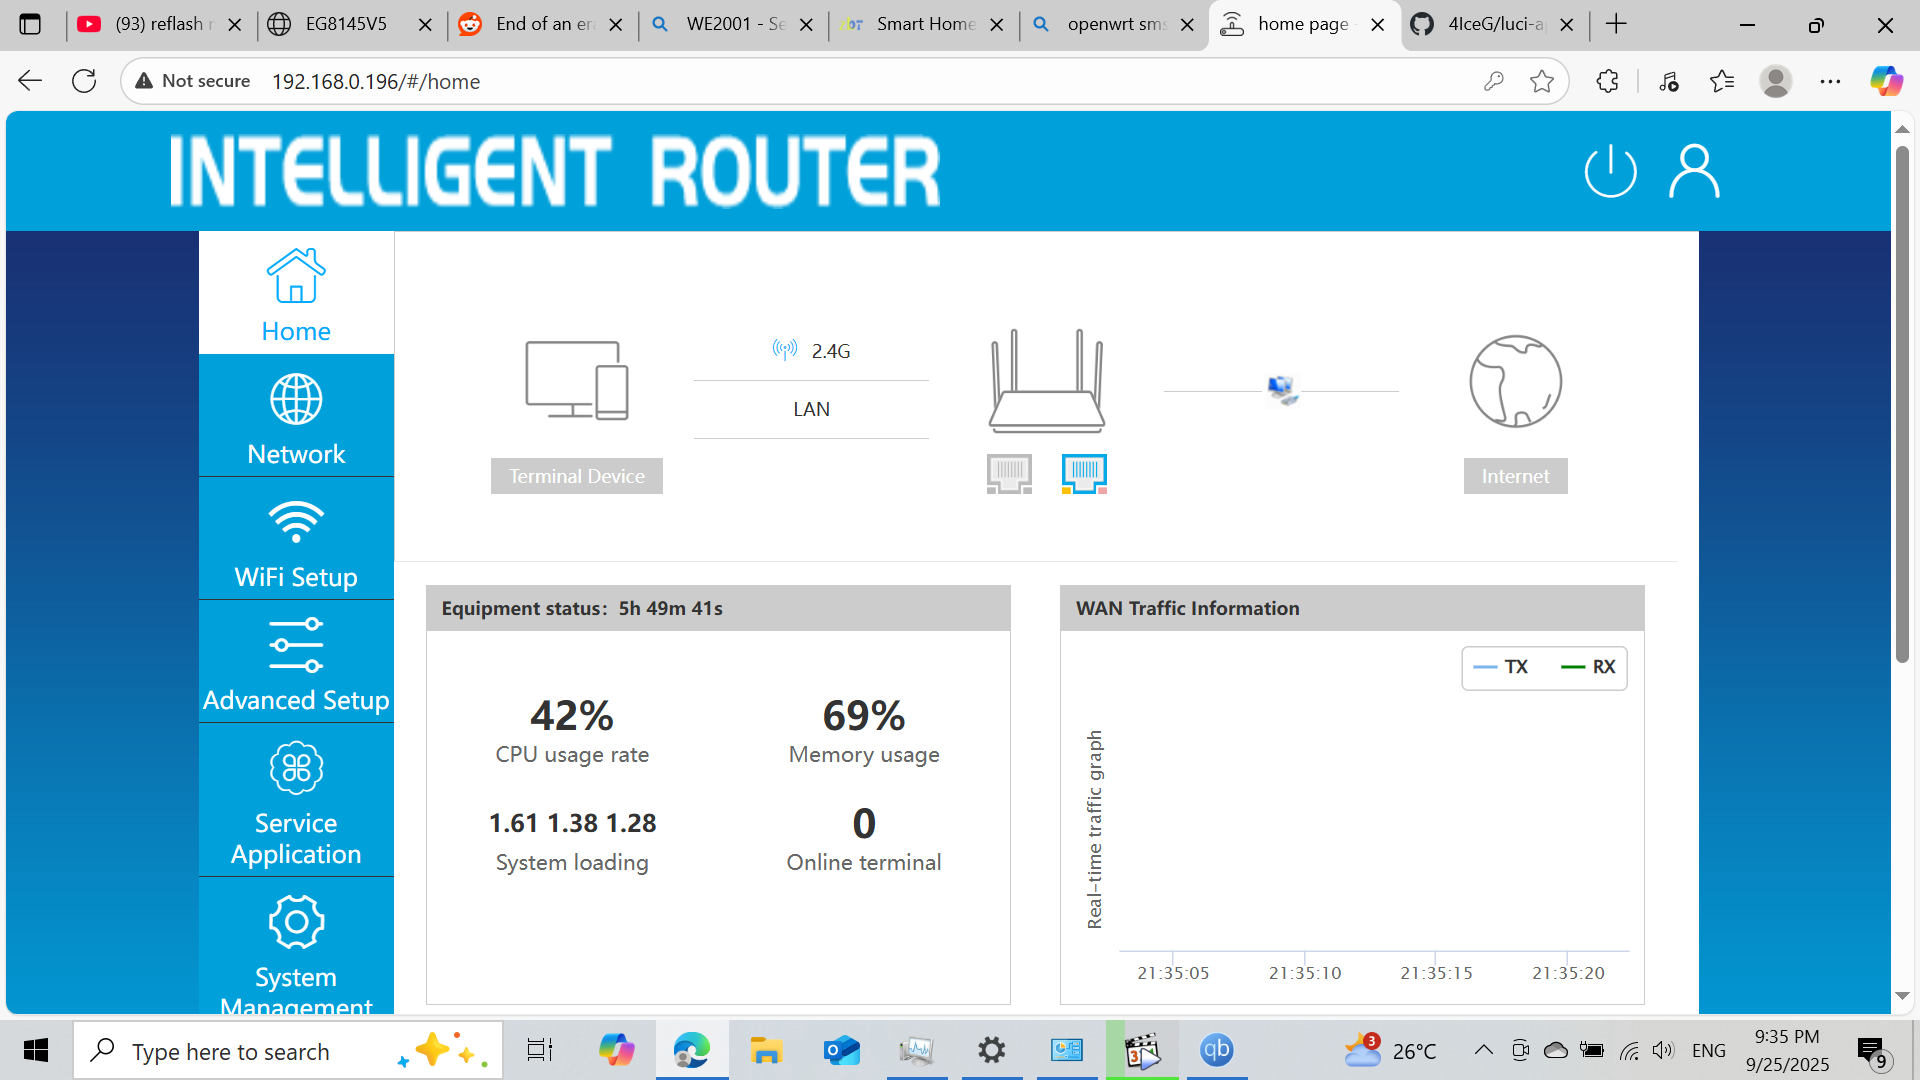Open System Management
The height and width of the screenshot is (1080, 1920).
(296, 945)
